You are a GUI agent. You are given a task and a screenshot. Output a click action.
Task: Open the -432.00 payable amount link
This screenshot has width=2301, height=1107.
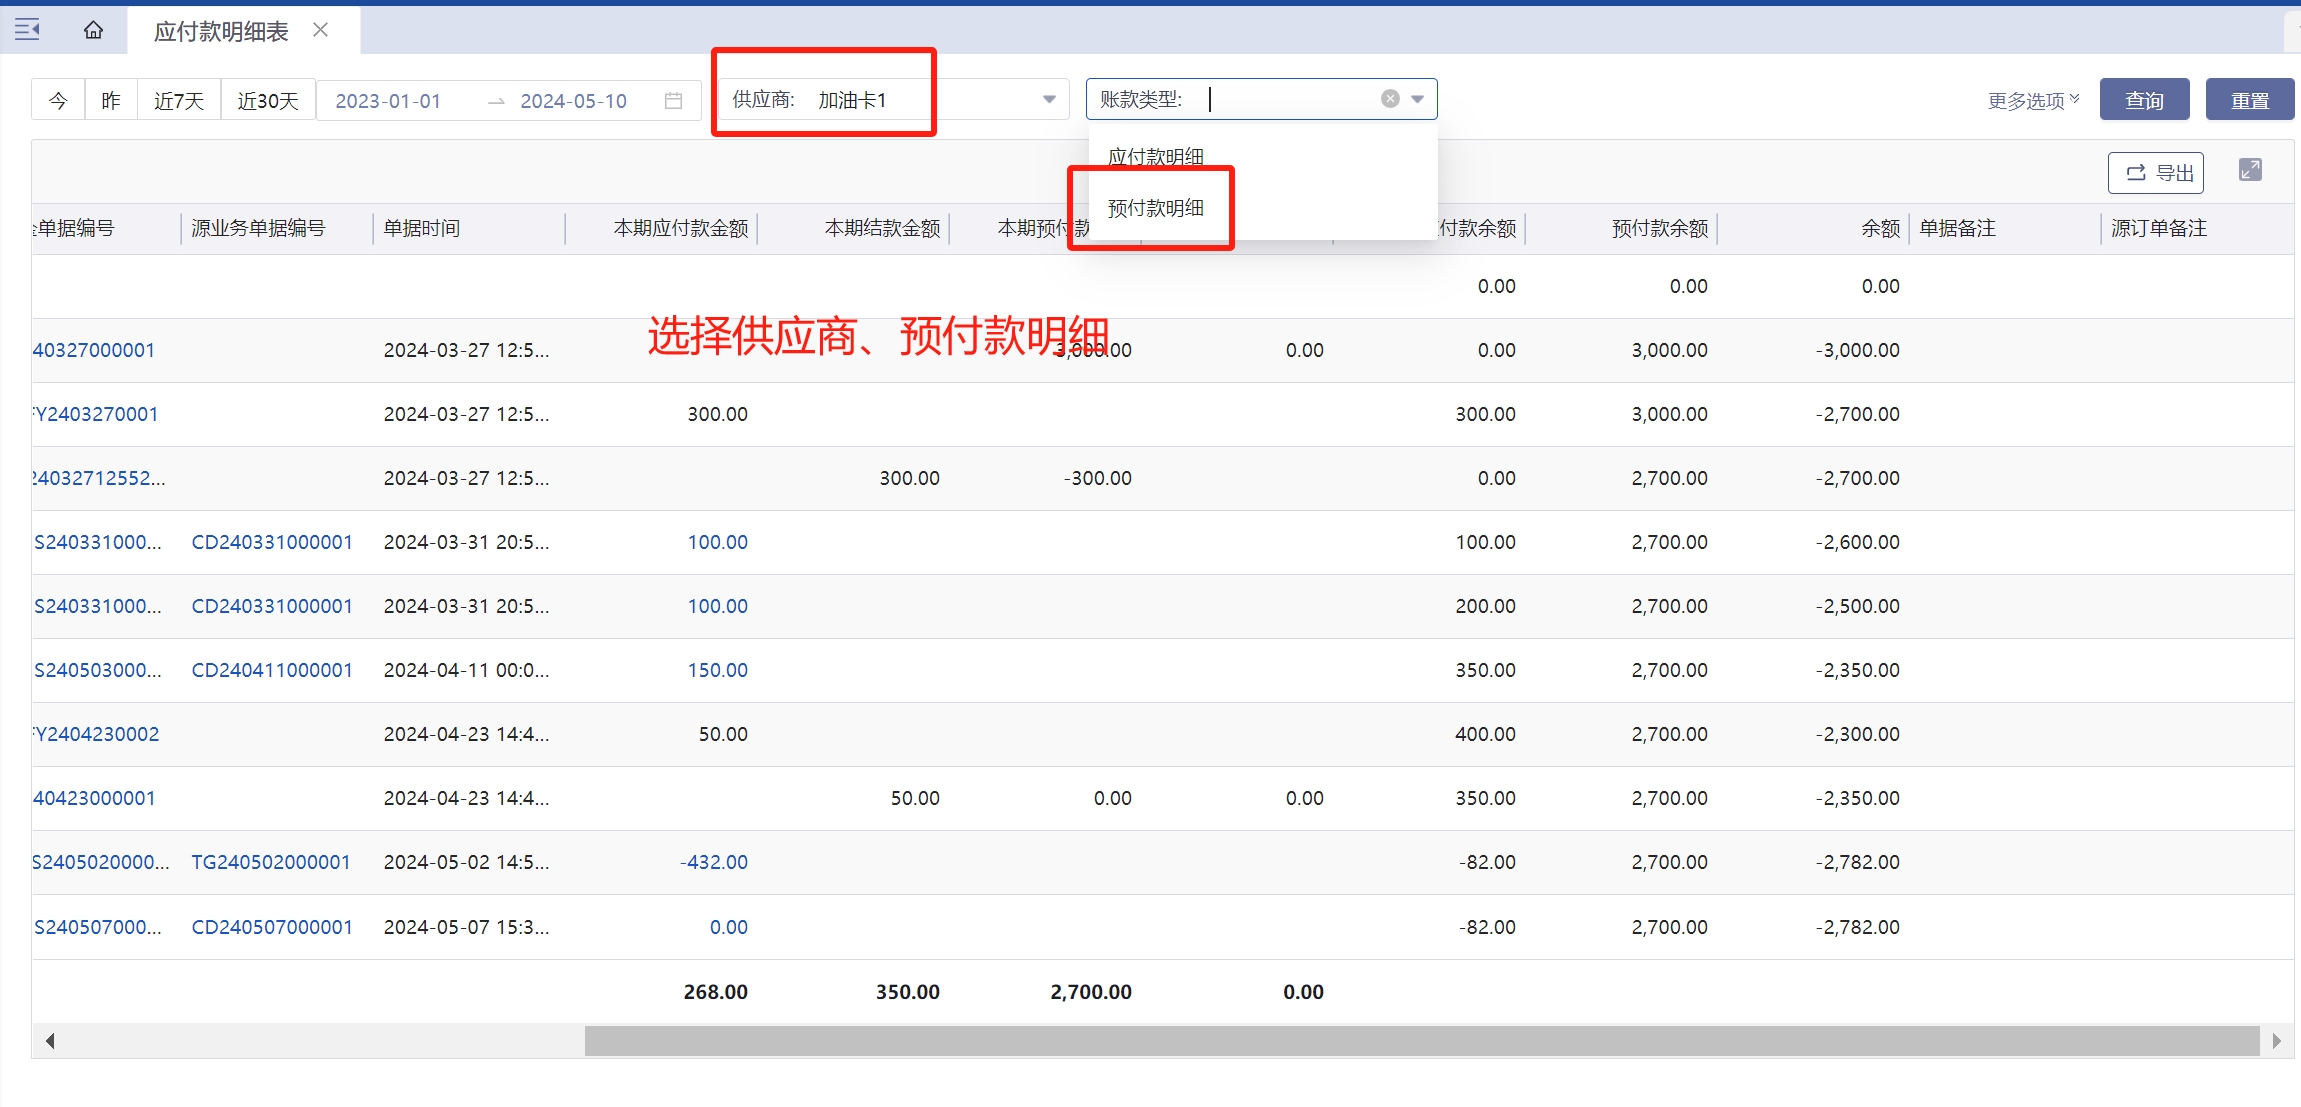click(714, 862)
